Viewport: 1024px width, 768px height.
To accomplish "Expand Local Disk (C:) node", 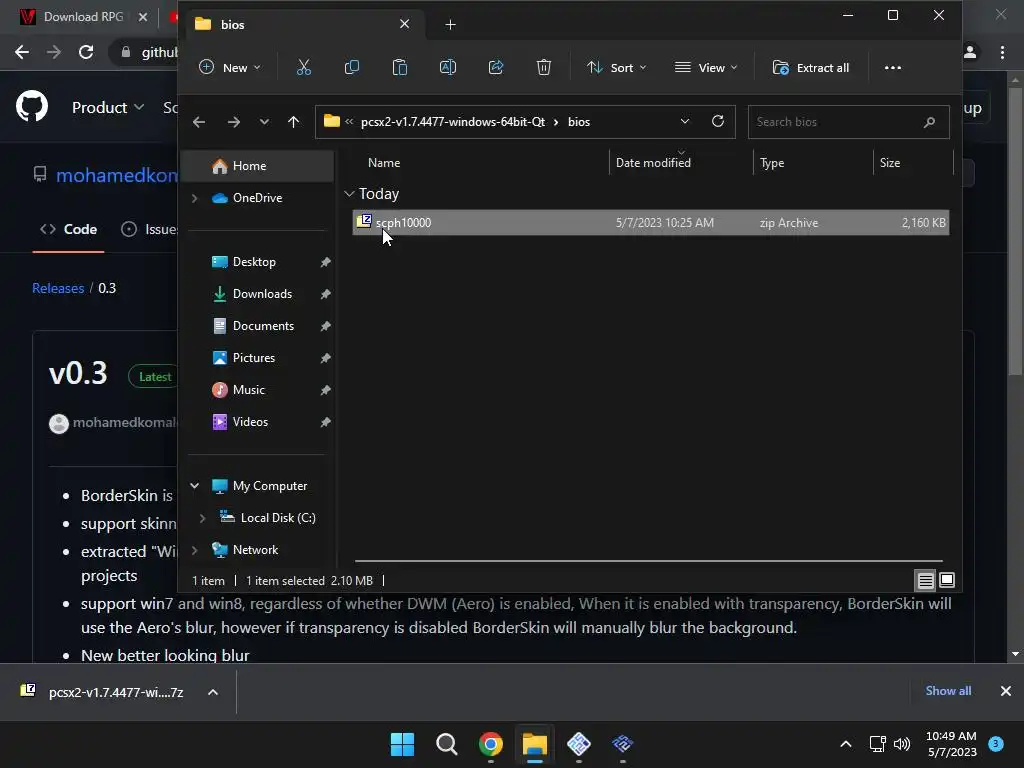I will [x=202, y=518].
